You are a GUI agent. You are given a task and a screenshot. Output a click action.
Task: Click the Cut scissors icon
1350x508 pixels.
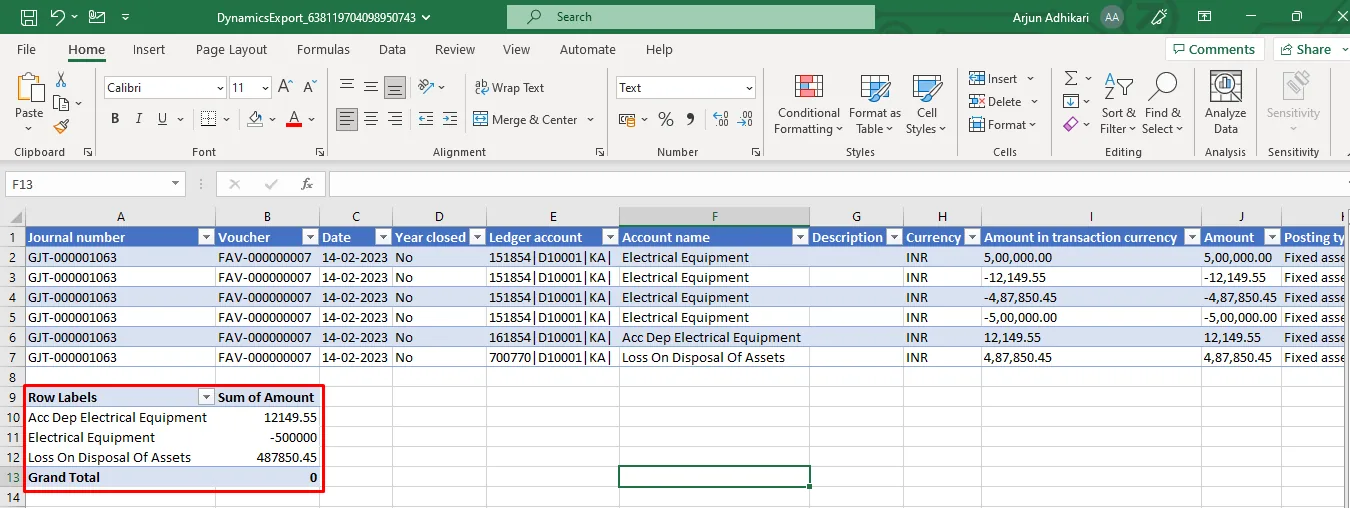pos(61,80)
